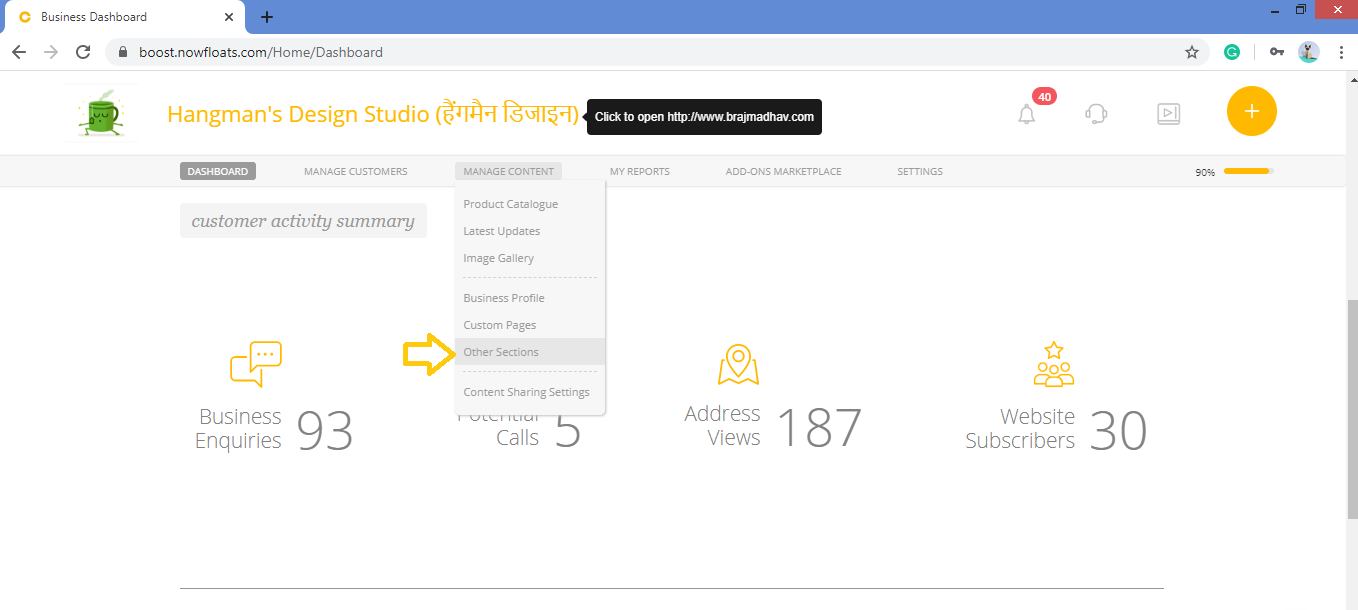
Task: Open support with the headset icon
Action: pyautogui.click(x=1096, y=114)
